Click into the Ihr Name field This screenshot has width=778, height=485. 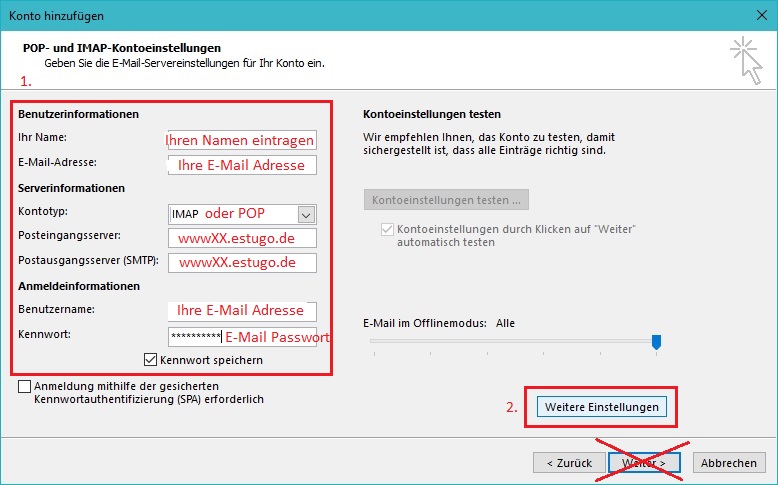click(x=241, y=140)
